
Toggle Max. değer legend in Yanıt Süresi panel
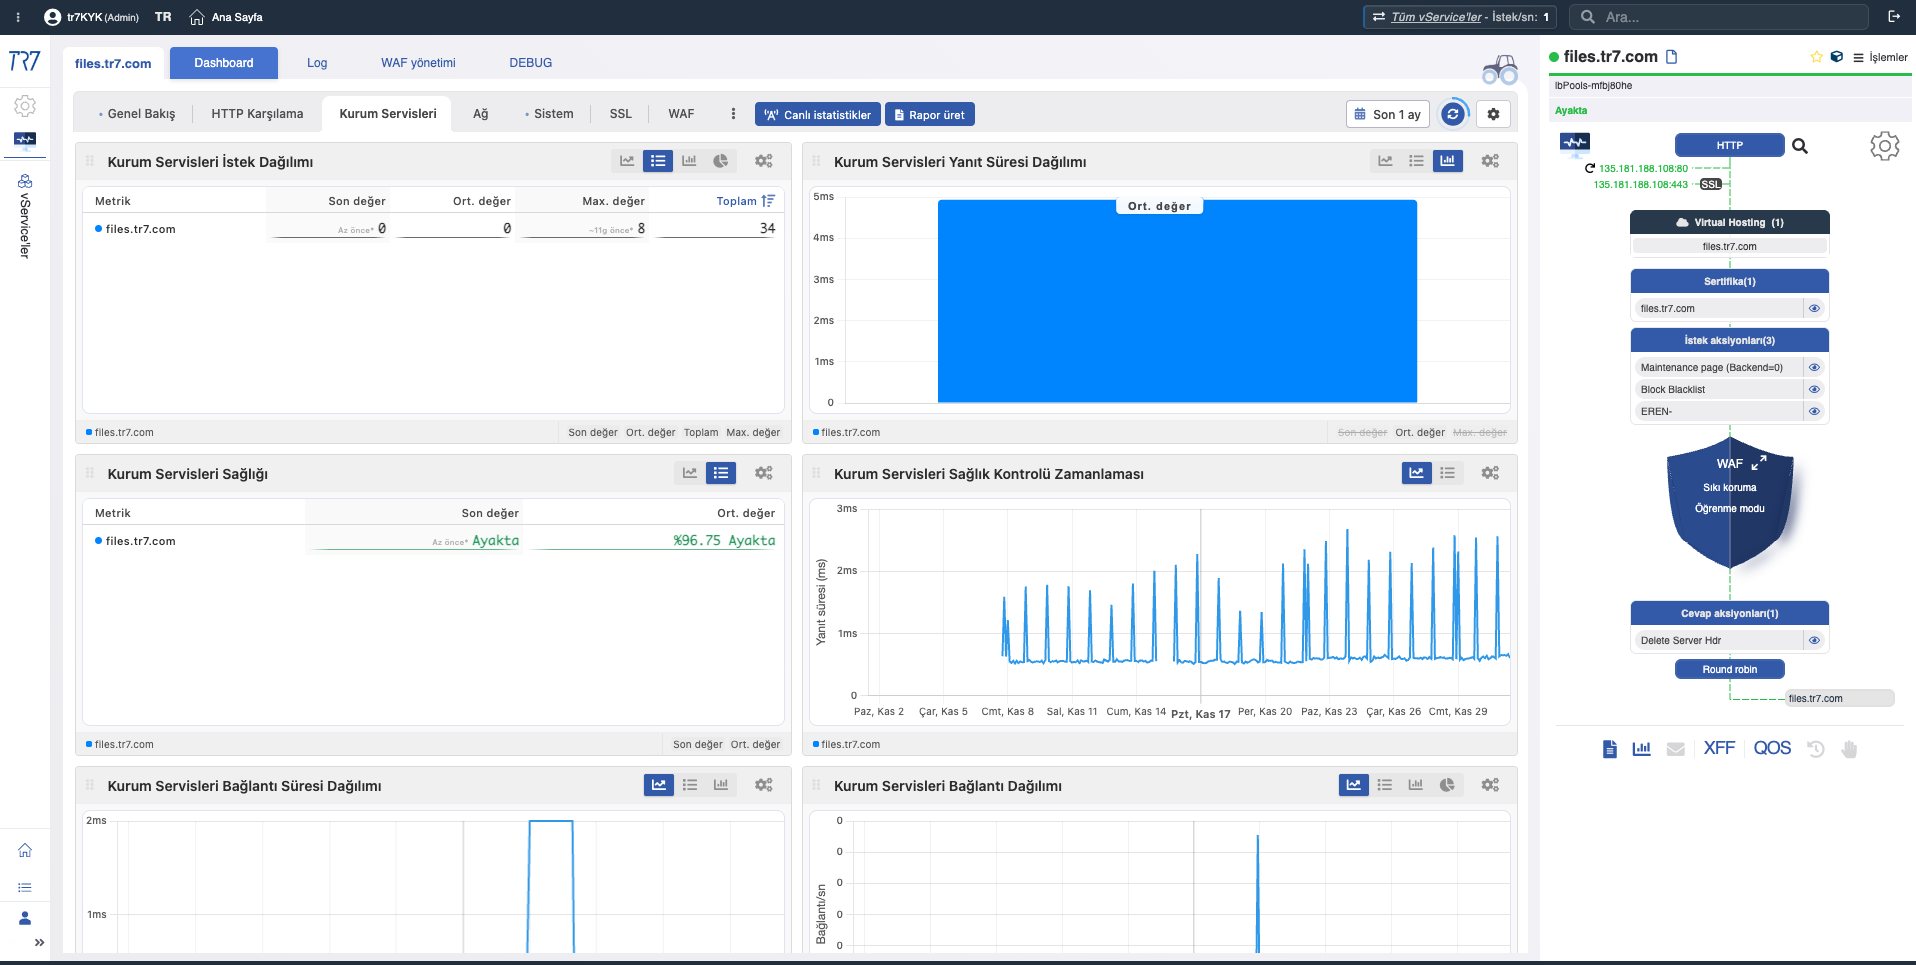pyautogui.click(x=1479, y=432)
